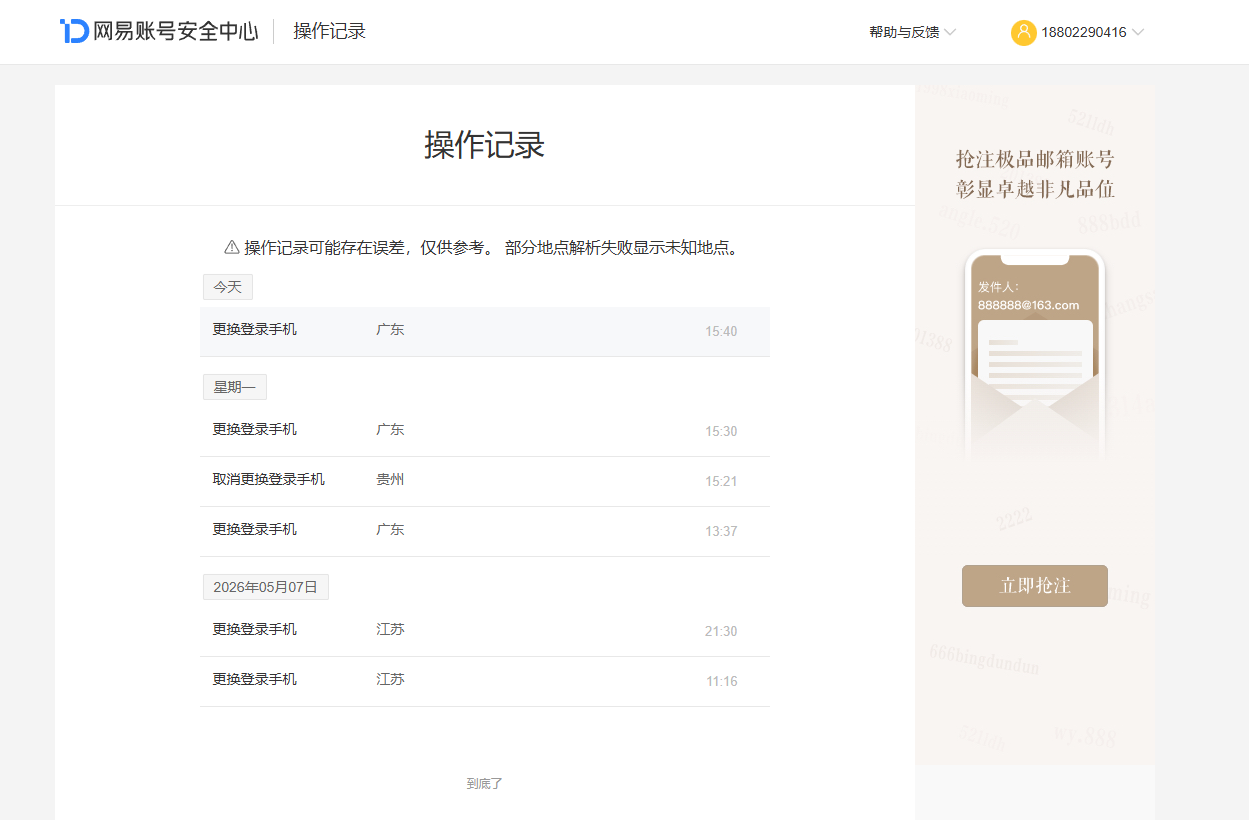Image resolution: width=1249 pixels, height=820 pixels.
Task: Click the 操作记录 header tab label
Action: (x=330, y=31)
